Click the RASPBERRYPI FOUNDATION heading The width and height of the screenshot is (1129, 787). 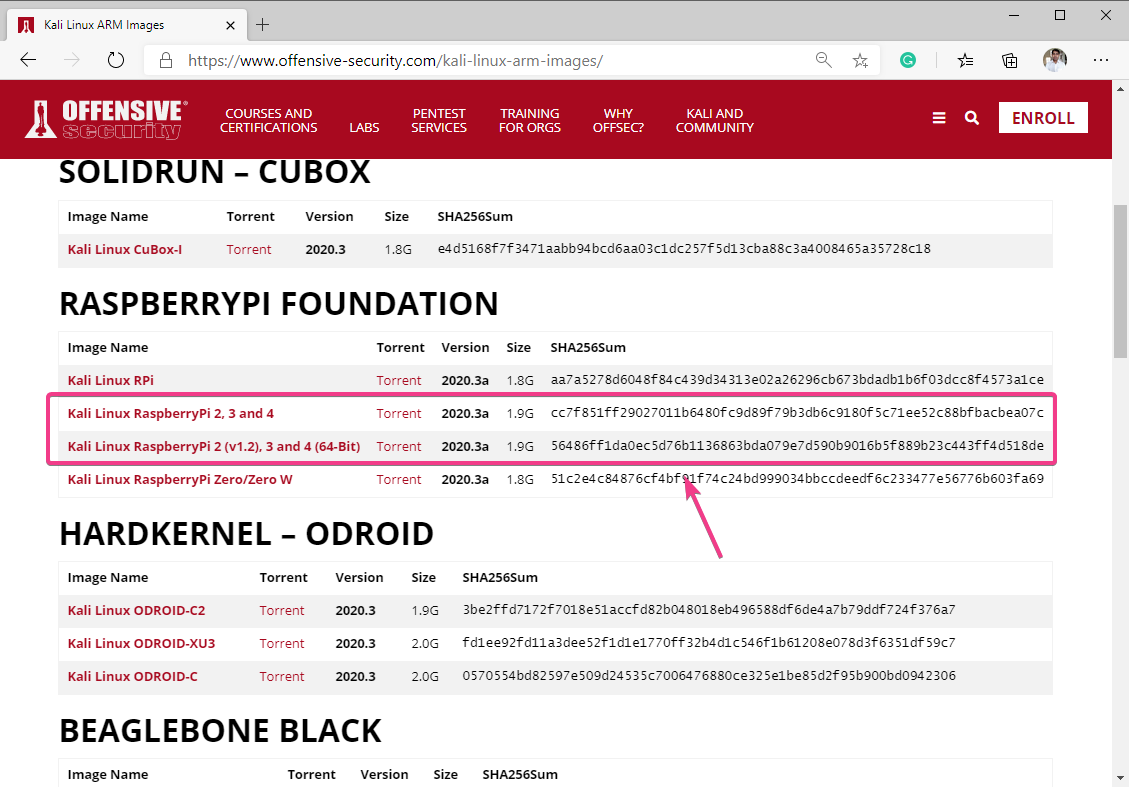pyautogui.click(x=279, y=305)
